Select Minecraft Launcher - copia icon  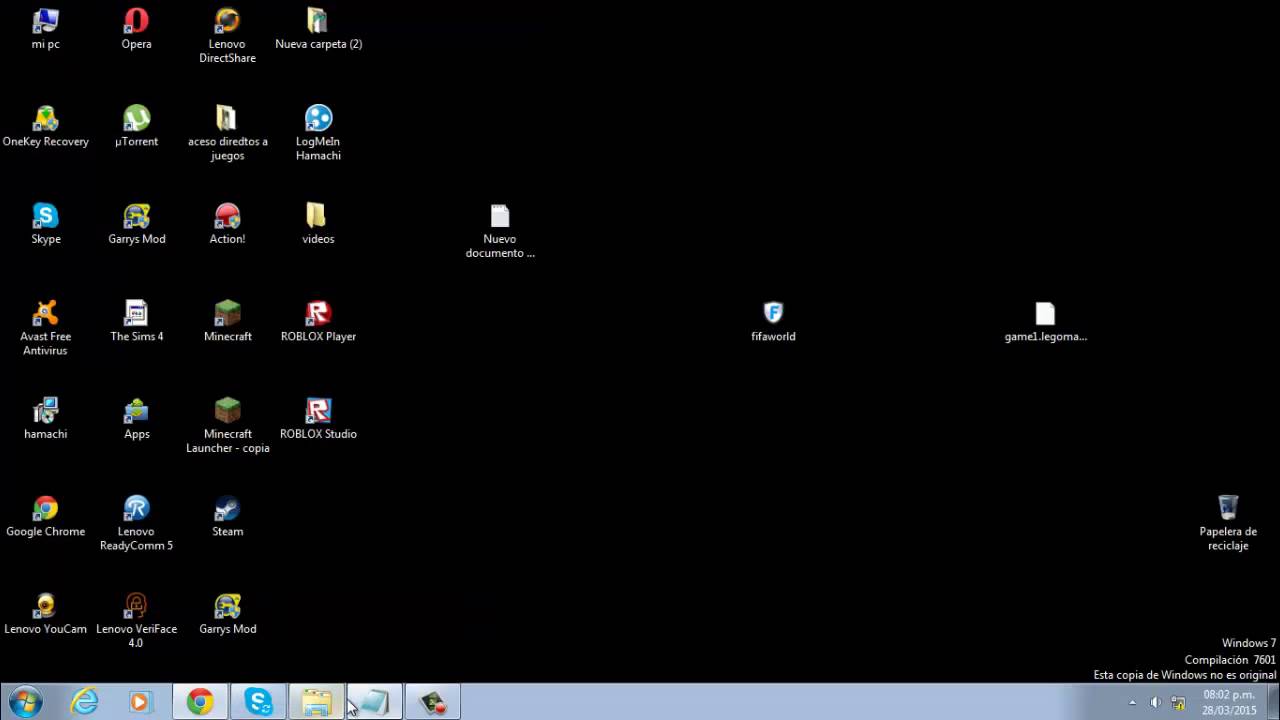[x=227, y=426]
